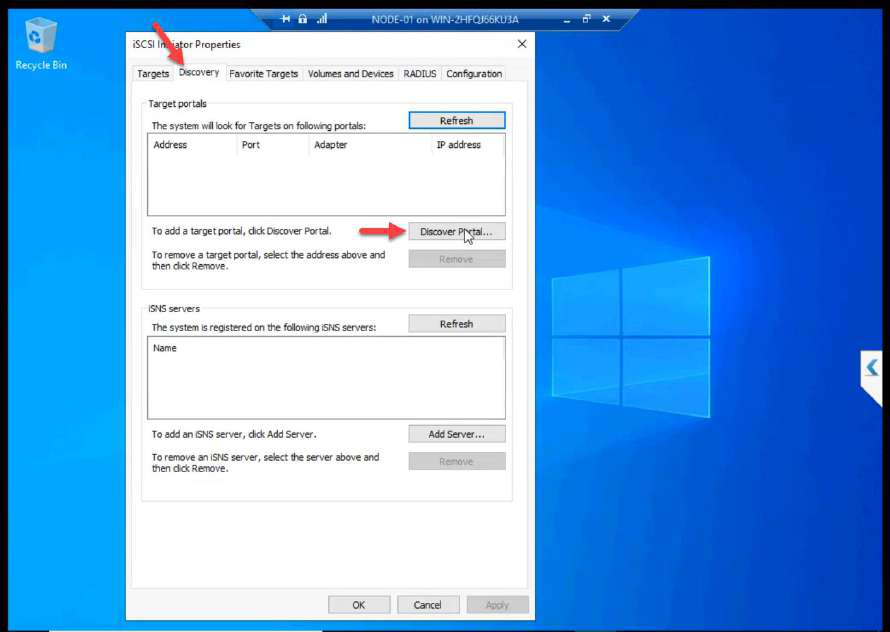Click the Add Server button

457,434
